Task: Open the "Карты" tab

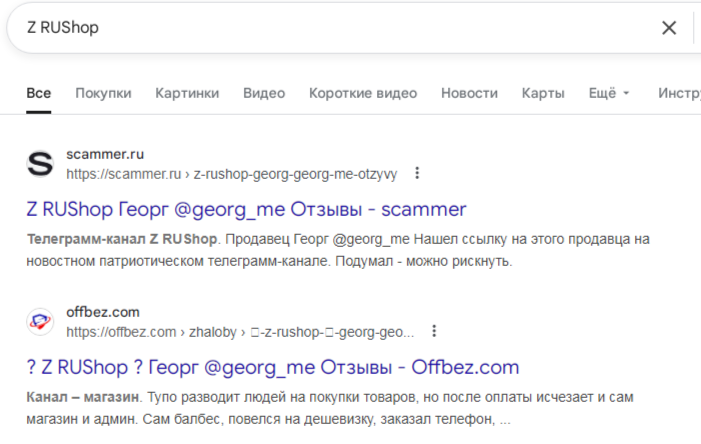Action: click(x=543, y=93)
